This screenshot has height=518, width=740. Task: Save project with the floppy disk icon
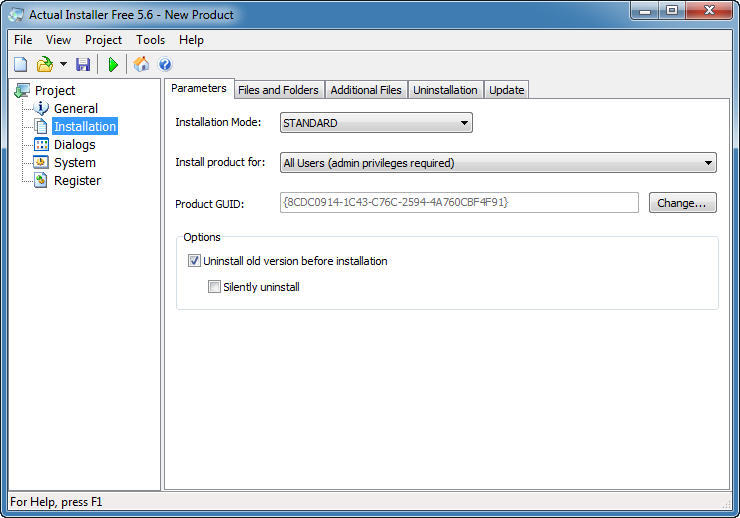[83, 64]
